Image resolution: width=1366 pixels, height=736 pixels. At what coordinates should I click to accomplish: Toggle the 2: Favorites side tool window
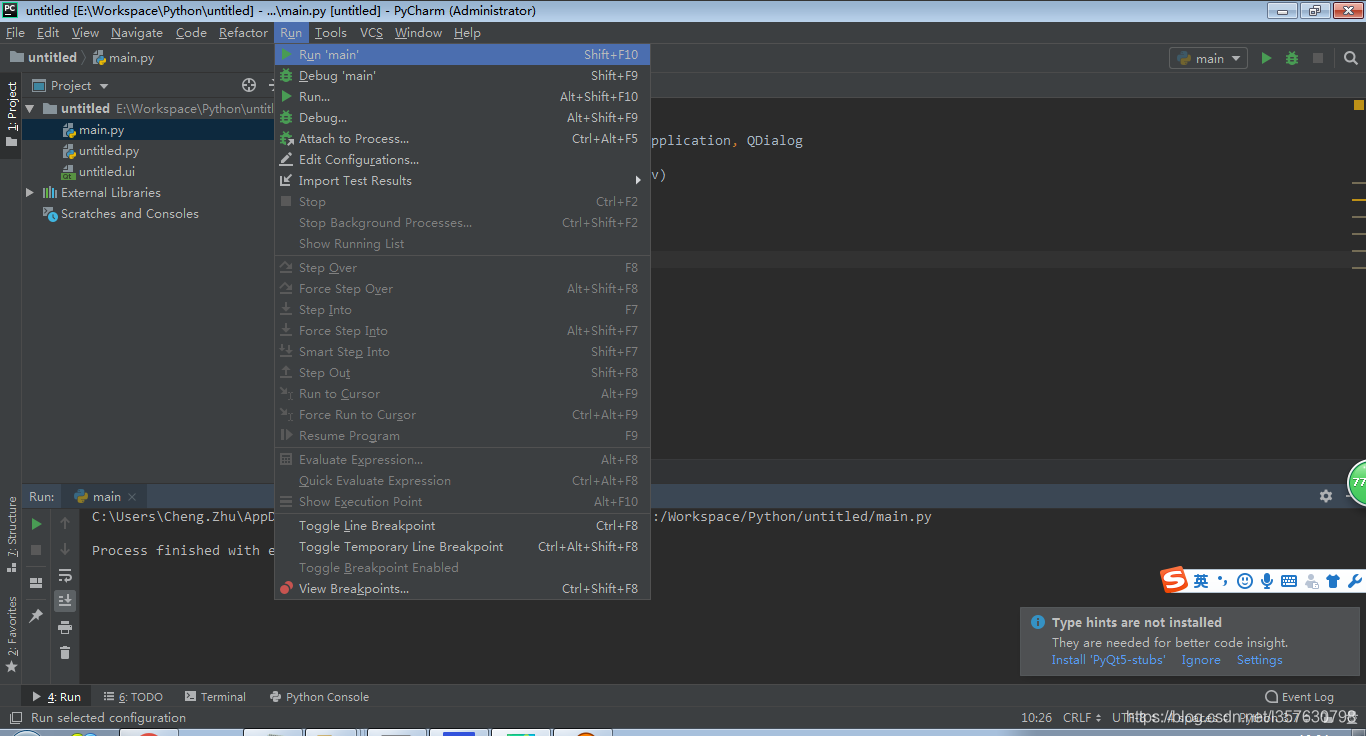pyautogui.click(x=11, y=634)
